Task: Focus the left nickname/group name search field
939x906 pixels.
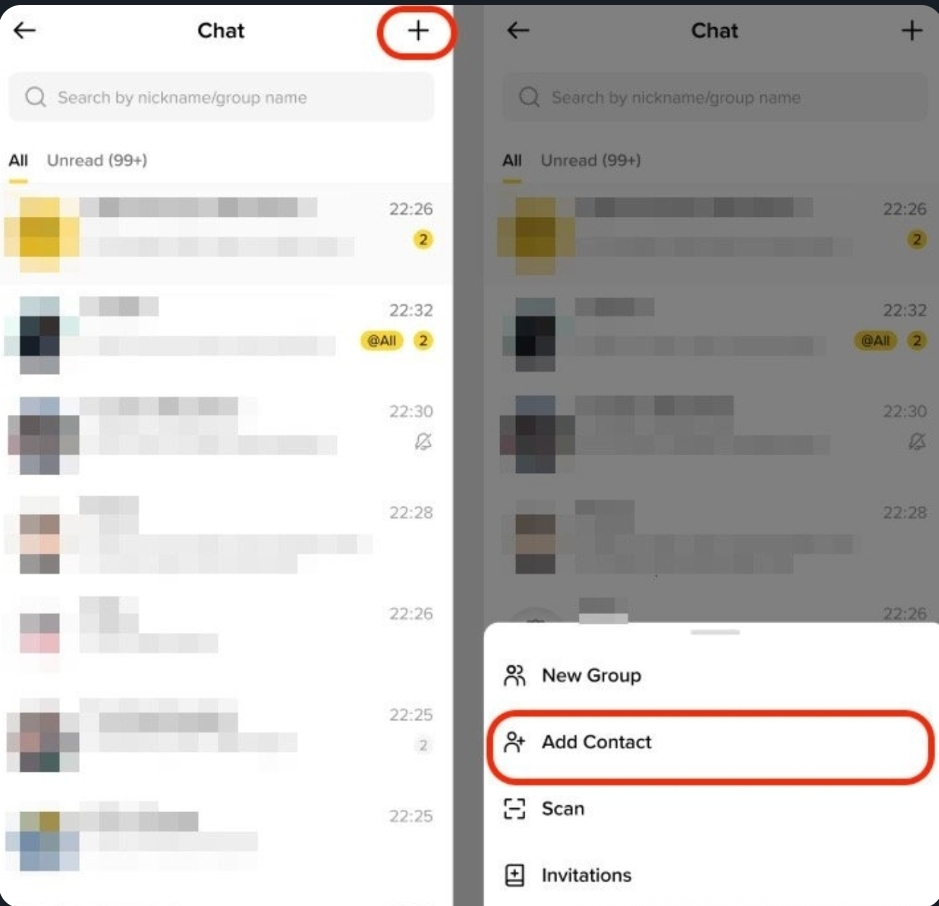Action: (221, 97)
